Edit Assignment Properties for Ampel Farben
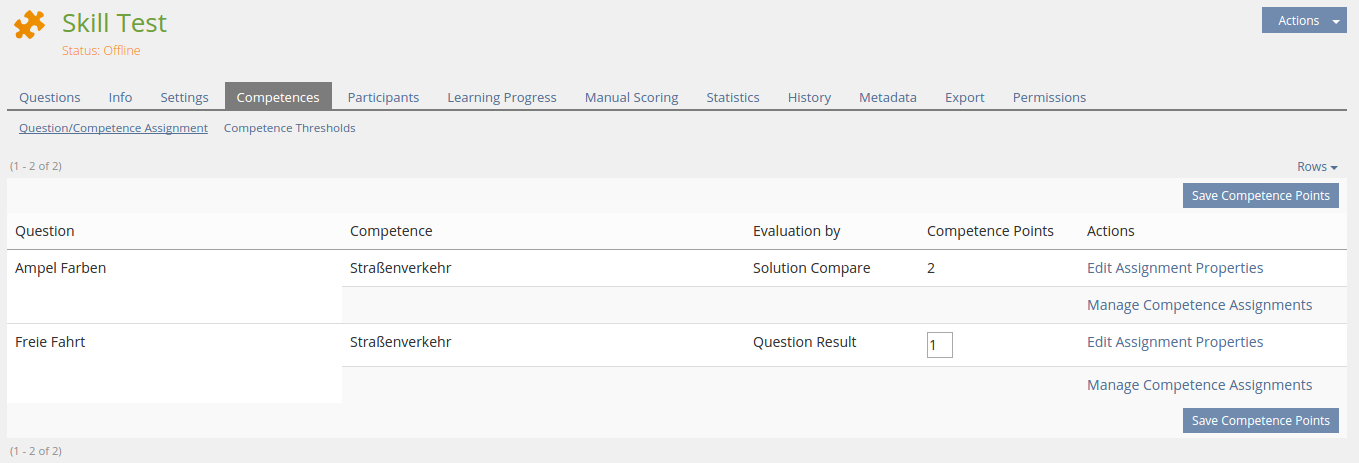The width and height of the screenshot is (1359, 463). (1175, 268)
